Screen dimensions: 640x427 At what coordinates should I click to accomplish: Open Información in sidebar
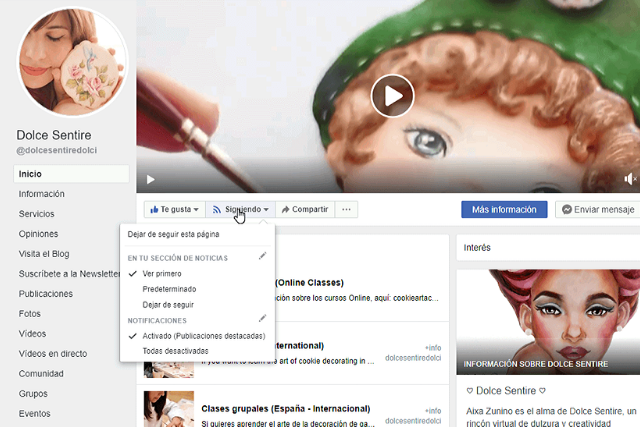tap(42, 194)
